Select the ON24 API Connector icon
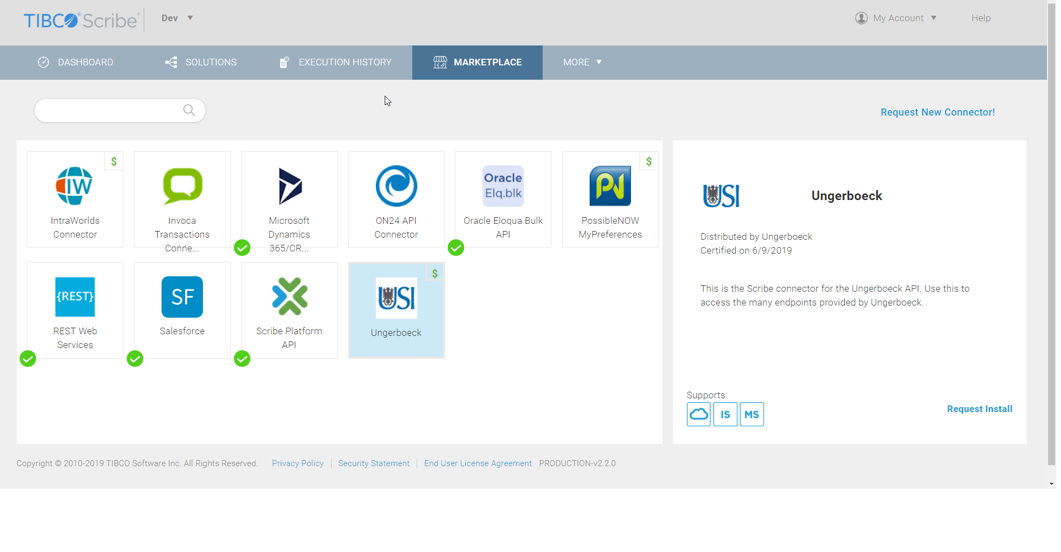This screenshot has height=552, width=1061. click(x=396, y=185)
